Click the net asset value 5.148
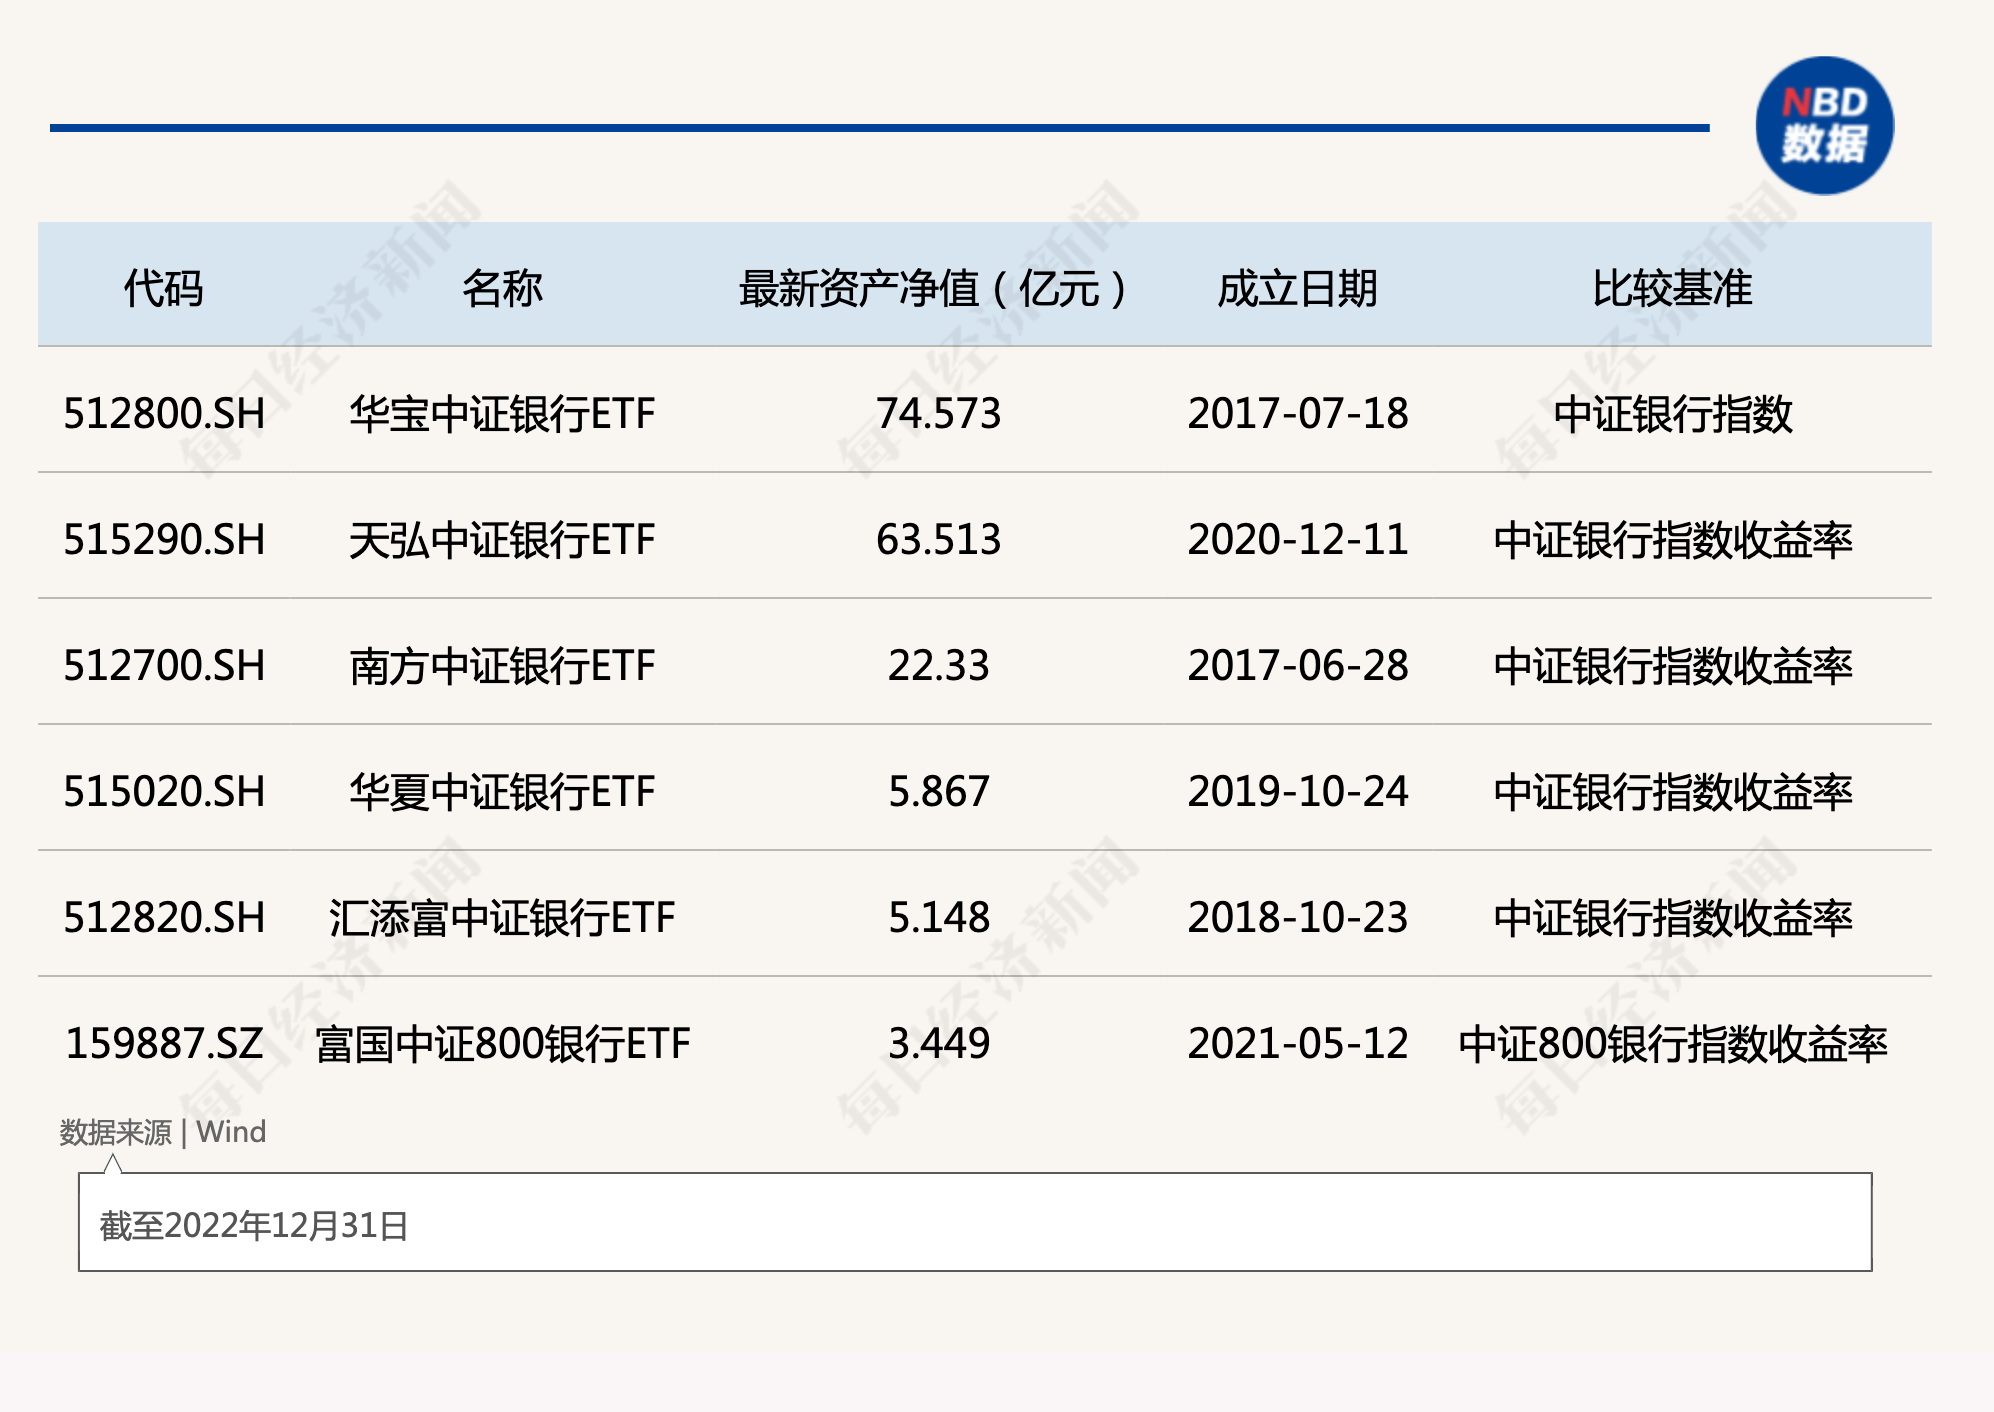This screenshot has width=1994, height=1412. click(938, 917)
